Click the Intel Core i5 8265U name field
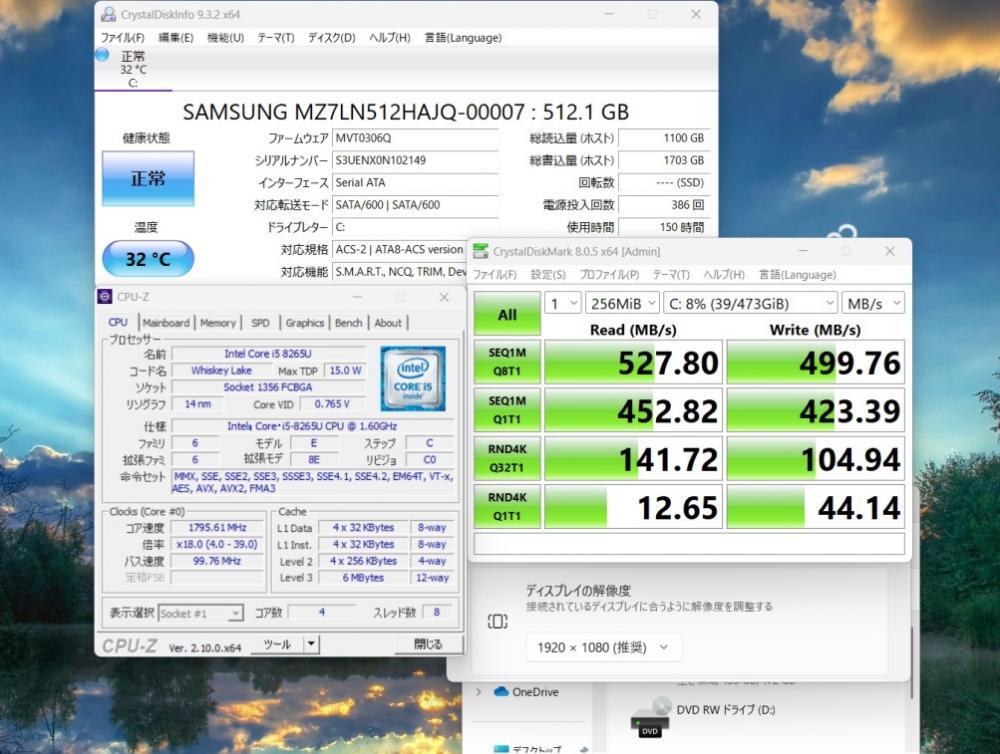Image resolution: width=1000 pixels, height=754 pixels. click(x=268, y=353)
